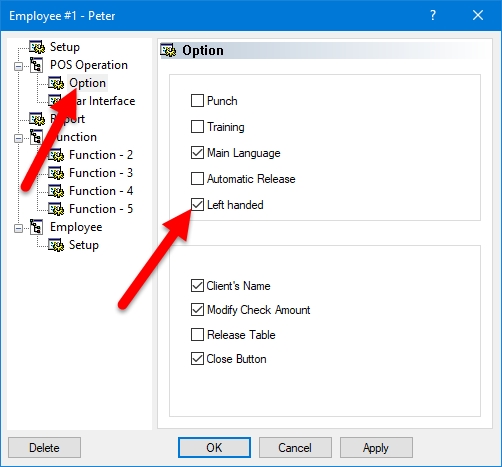Click the Apply button
This screenshot has width=502, height=467.
coord(376,448)
